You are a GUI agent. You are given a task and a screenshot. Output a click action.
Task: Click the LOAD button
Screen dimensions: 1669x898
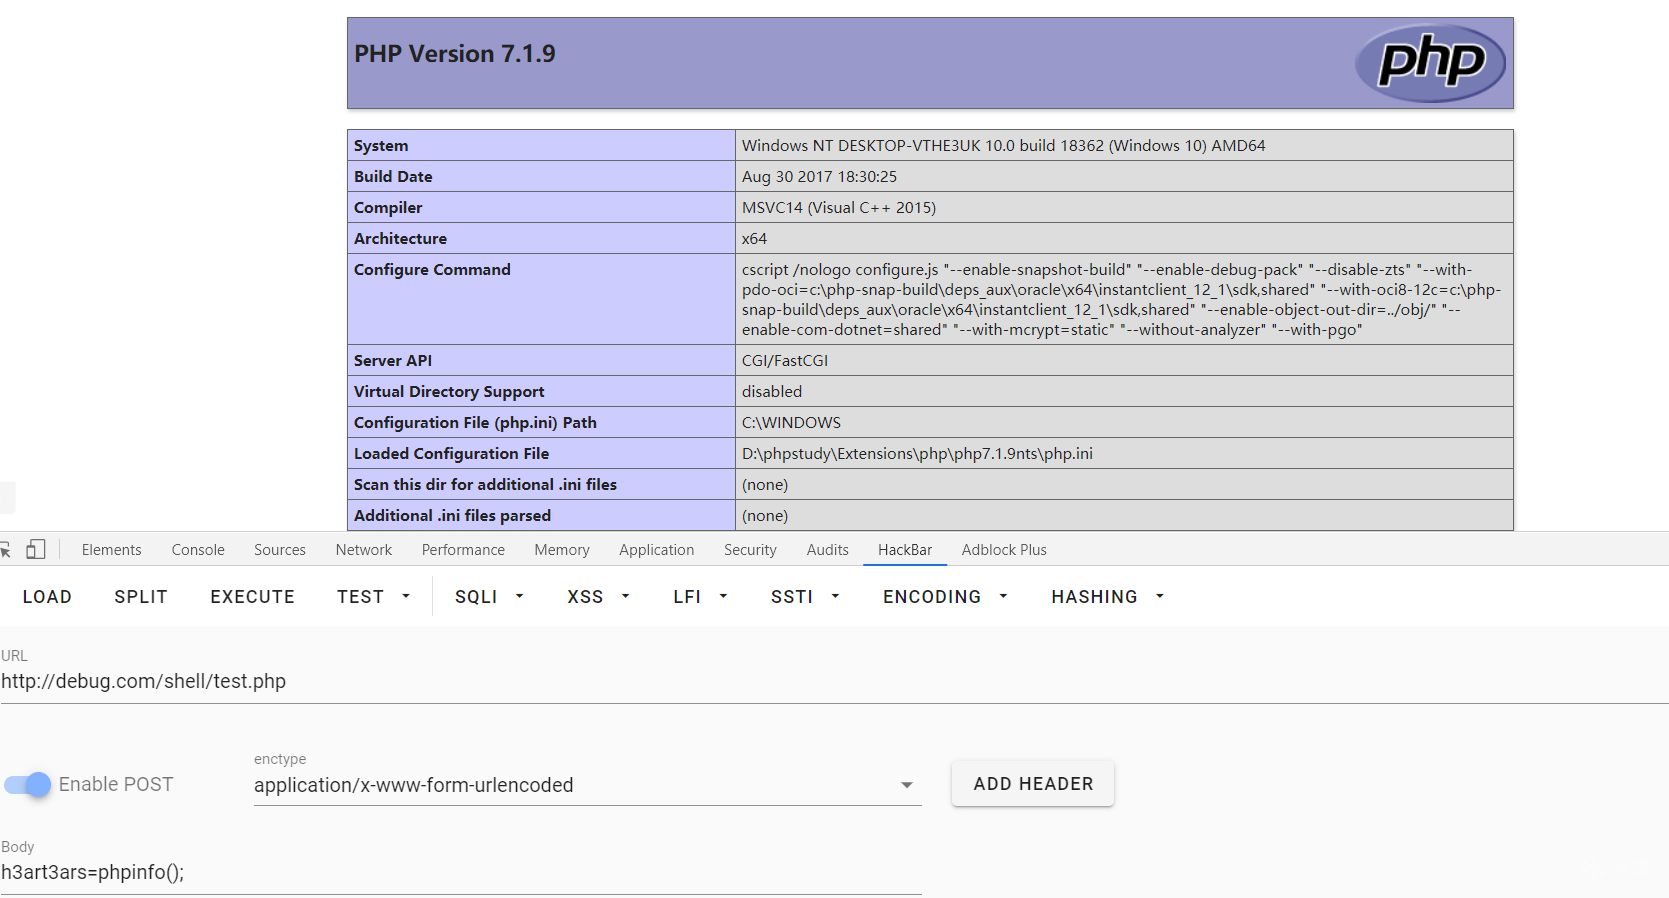[x=47, y=597]
